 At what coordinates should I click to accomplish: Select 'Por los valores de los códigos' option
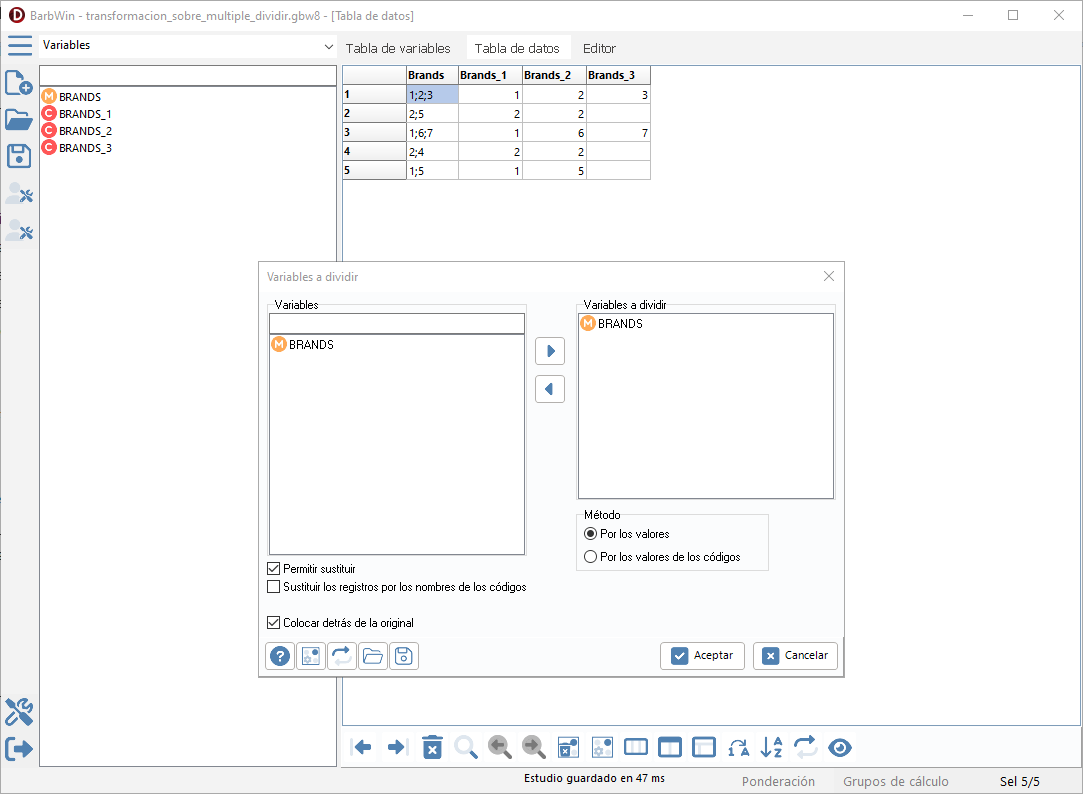590,557
